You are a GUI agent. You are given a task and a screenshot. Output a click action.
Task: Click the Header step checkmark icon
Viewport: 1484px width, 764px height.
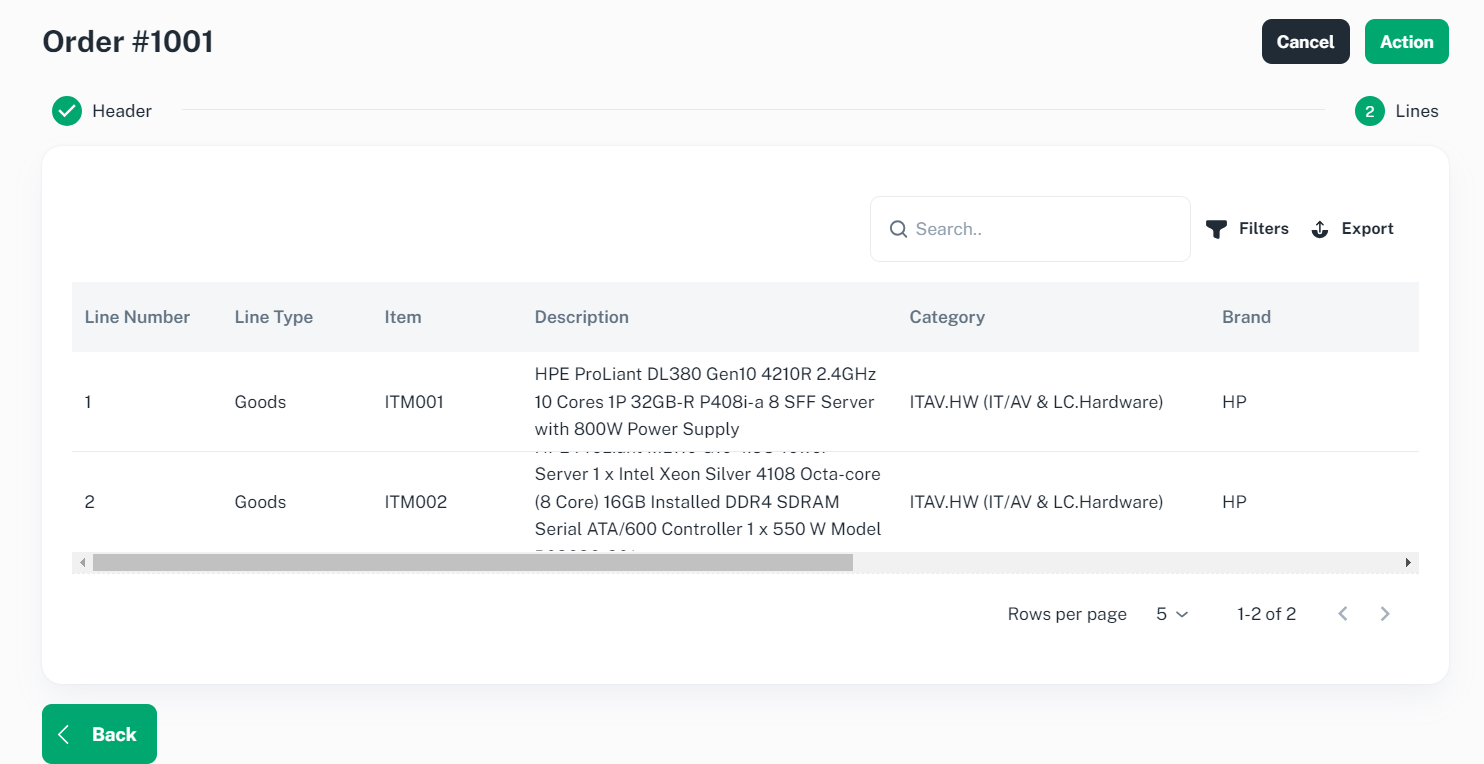pyautogui.click(x=67, y=111)
